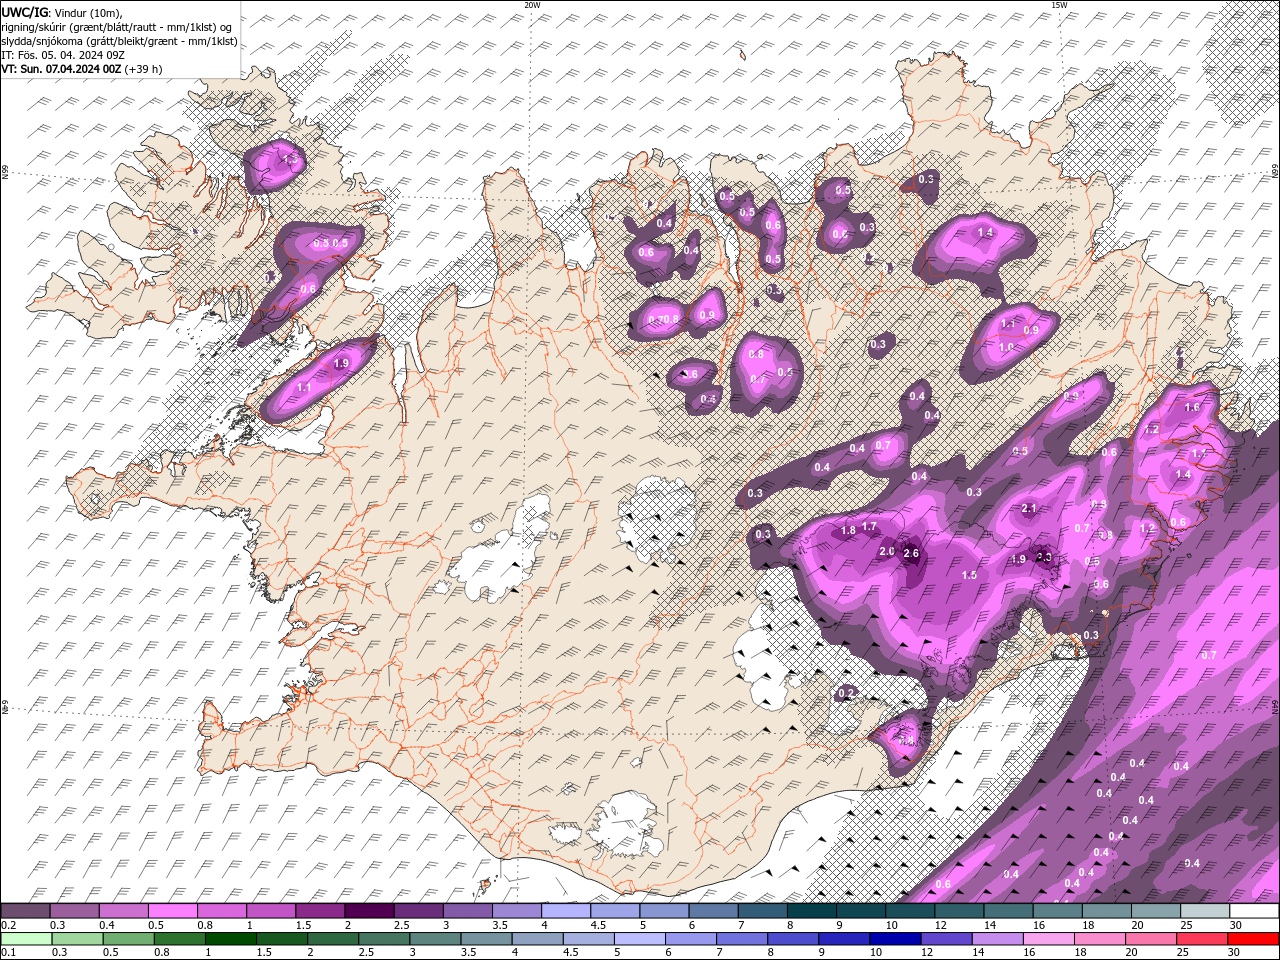Pick the lower legend green swatch labeled 0.5
Image resolution: width=1280 pixels, height=960 pixels.
[x=128, y=940]
